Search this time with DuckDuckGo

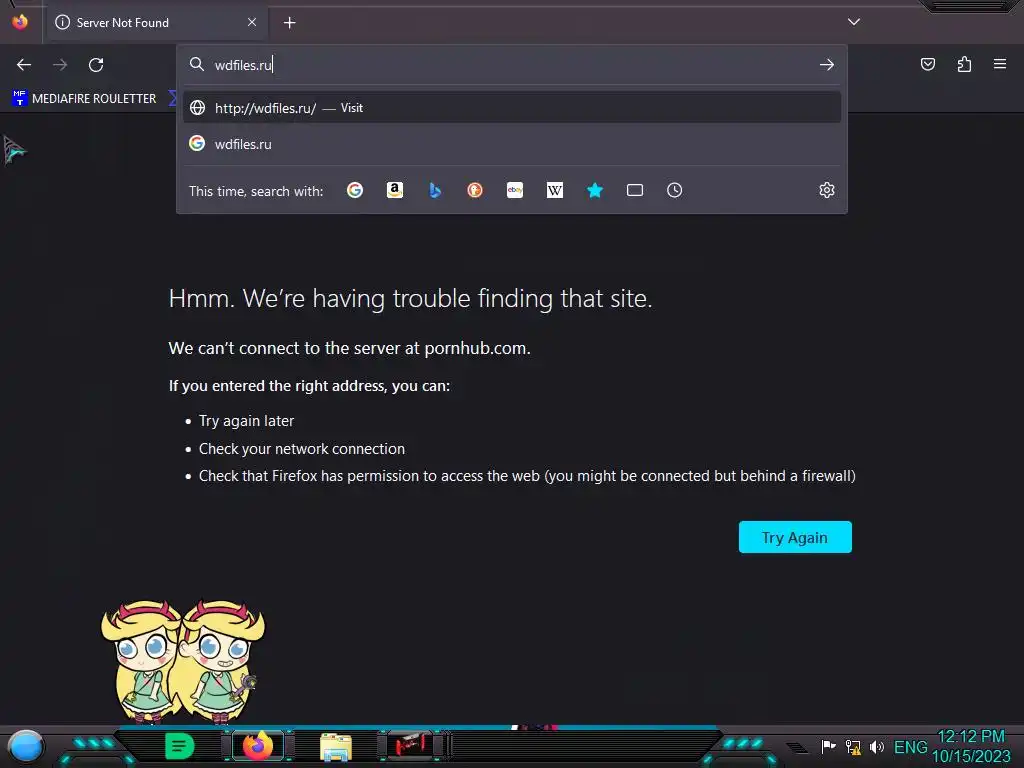(x=475, y=190)
